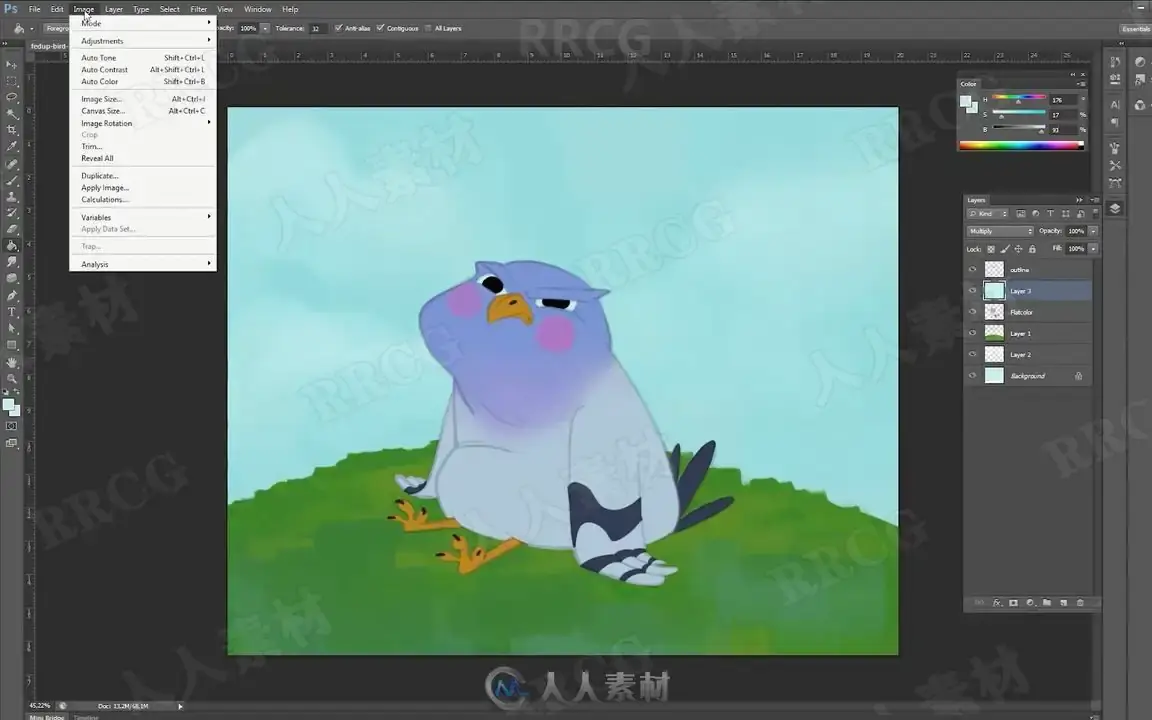Viewport: 1152px width, 720px height.
Task: Open the Multiply blend mode dropdown
Action: tap(1000, 231)
